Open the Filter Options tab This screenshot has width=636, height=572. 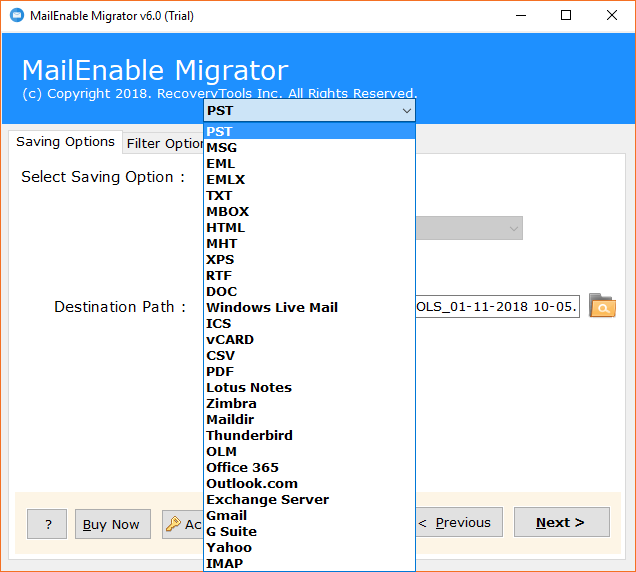click(164, 143)
